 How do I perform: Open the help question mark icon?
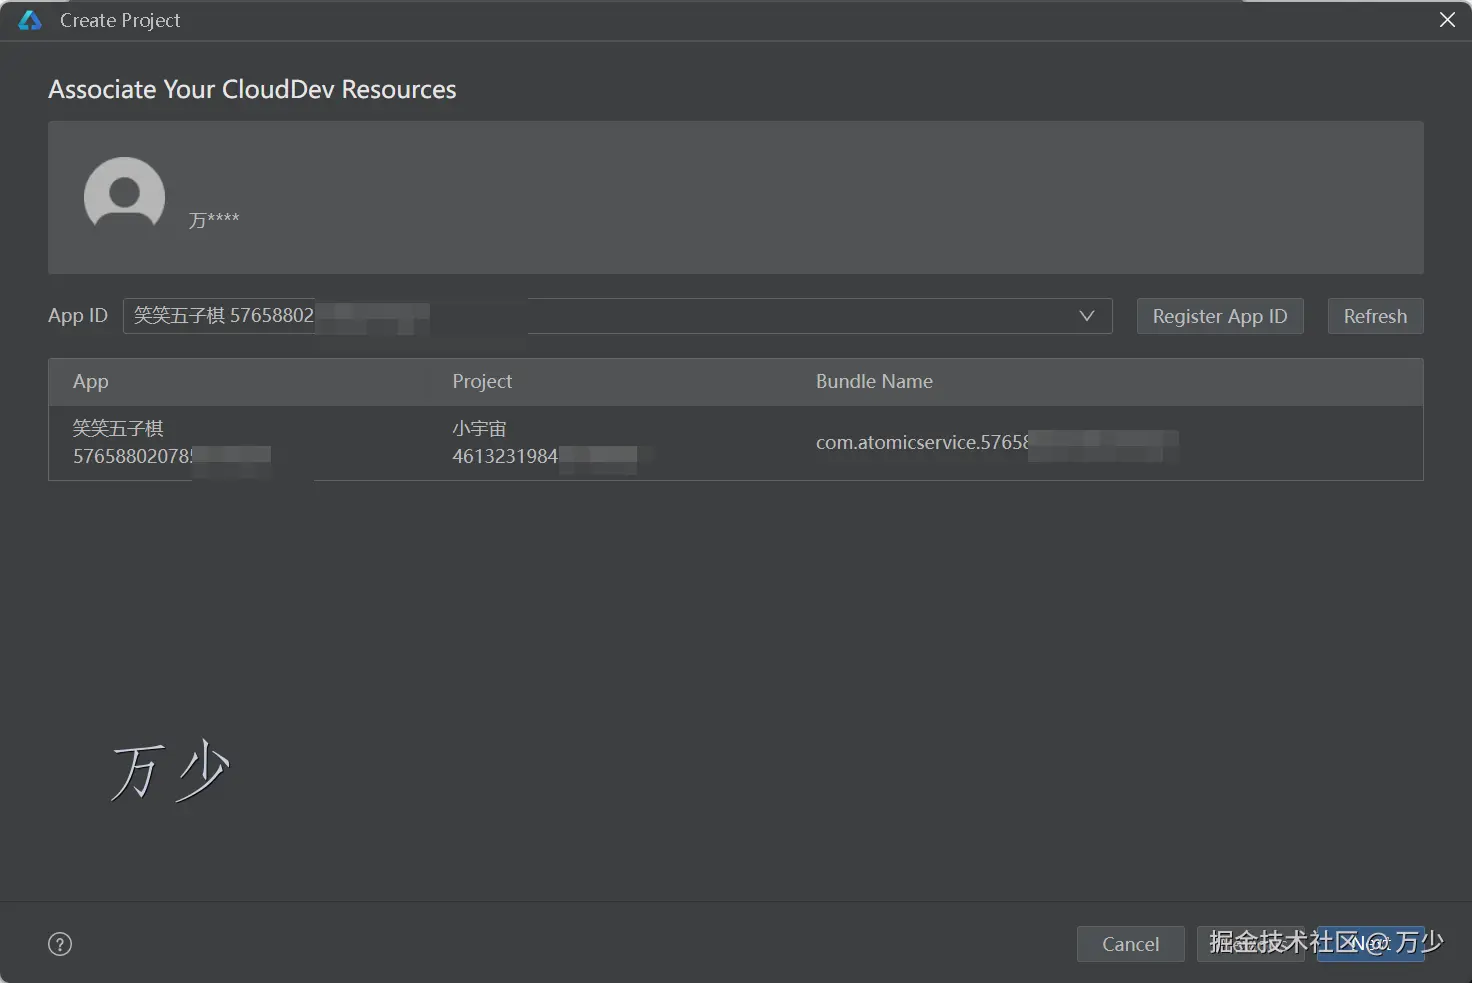pos(60,944)
